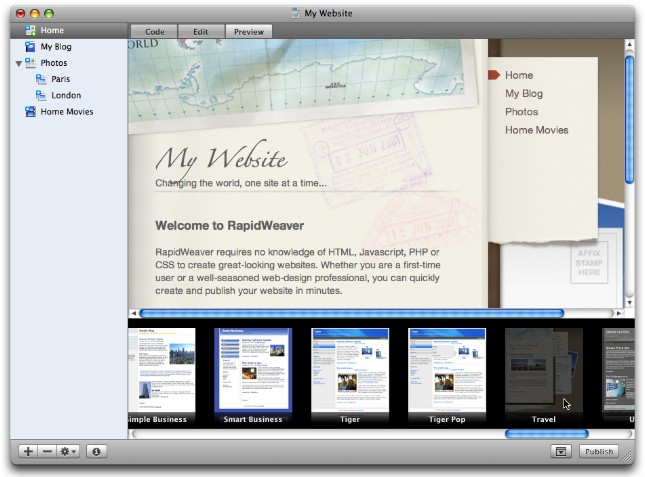The width and height of the screenshot is (645, 477).
Task: Click the window resize grip corner
Action: 626,456
